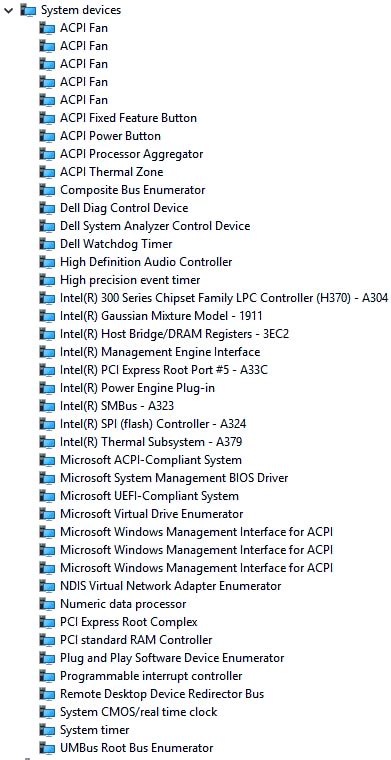391x760 pixels.
Task: Click the System devices category icon
Action: [x=29, y=10]
